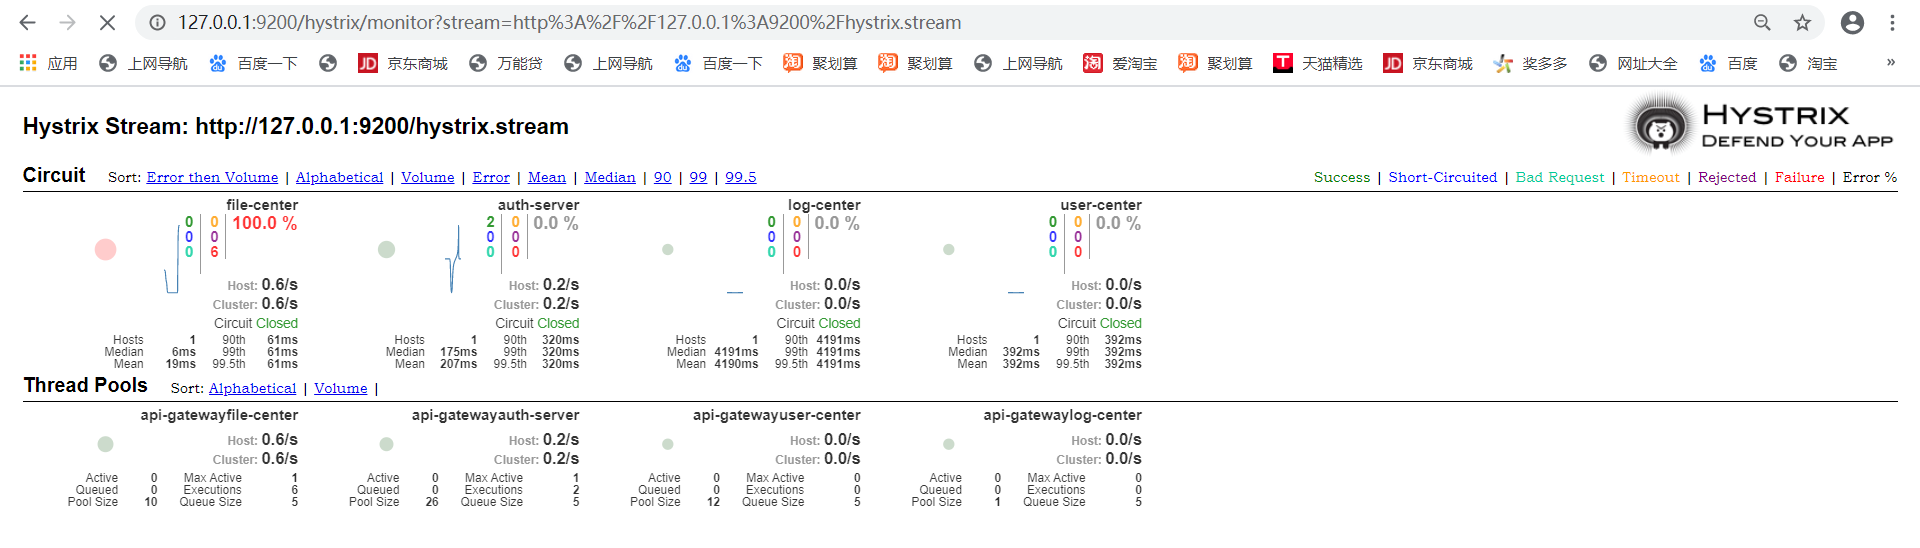
Task: Click the user-center circuit status dot
Action: coord(949,249)
